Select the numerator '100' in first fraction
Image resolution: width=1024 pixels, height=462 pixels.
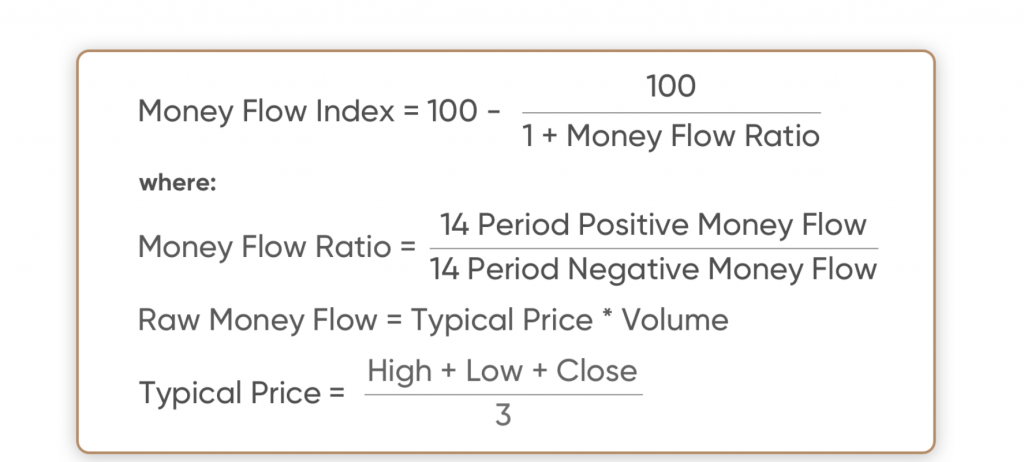tap(671, 86)
